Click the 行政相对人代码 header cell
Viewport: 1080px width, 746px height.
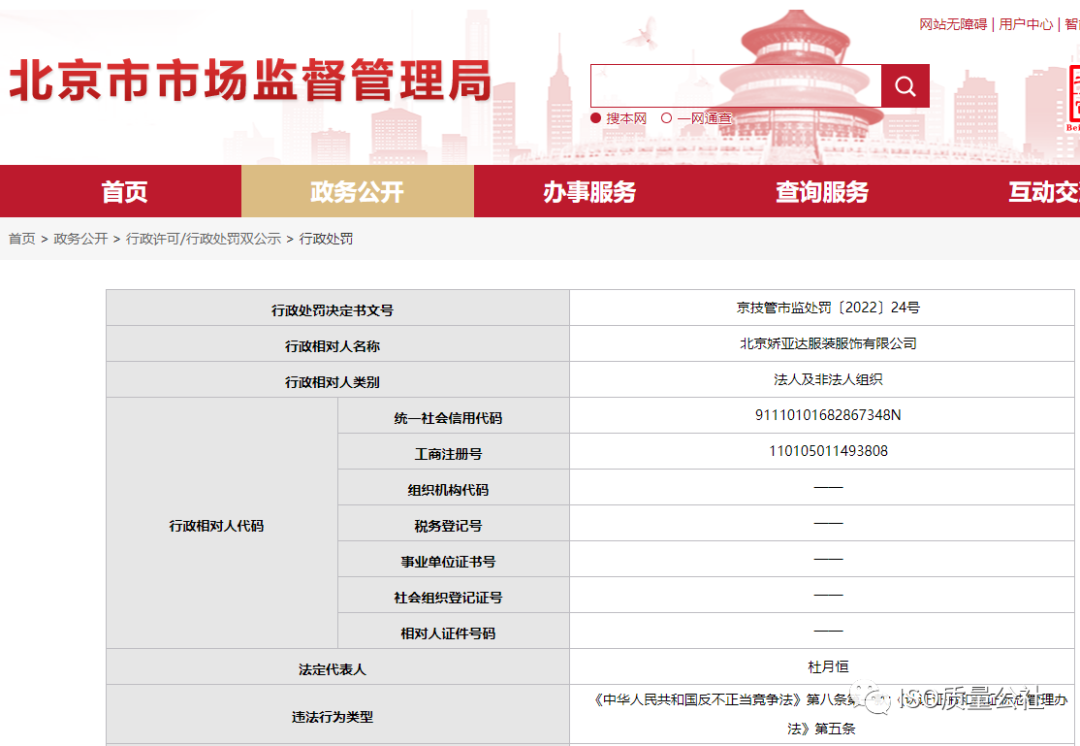click(222, 524)
